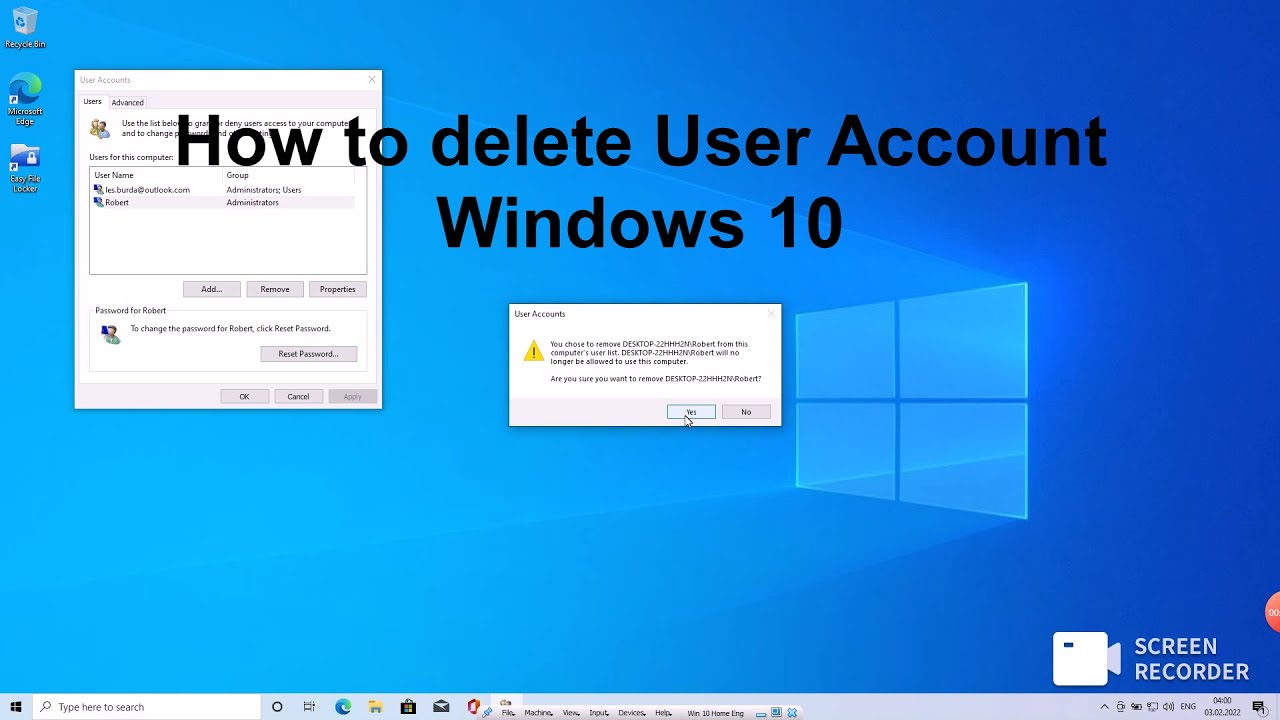1280x720 pixels.
Task: Click OK in the User Accounts window
Action: 244,397
